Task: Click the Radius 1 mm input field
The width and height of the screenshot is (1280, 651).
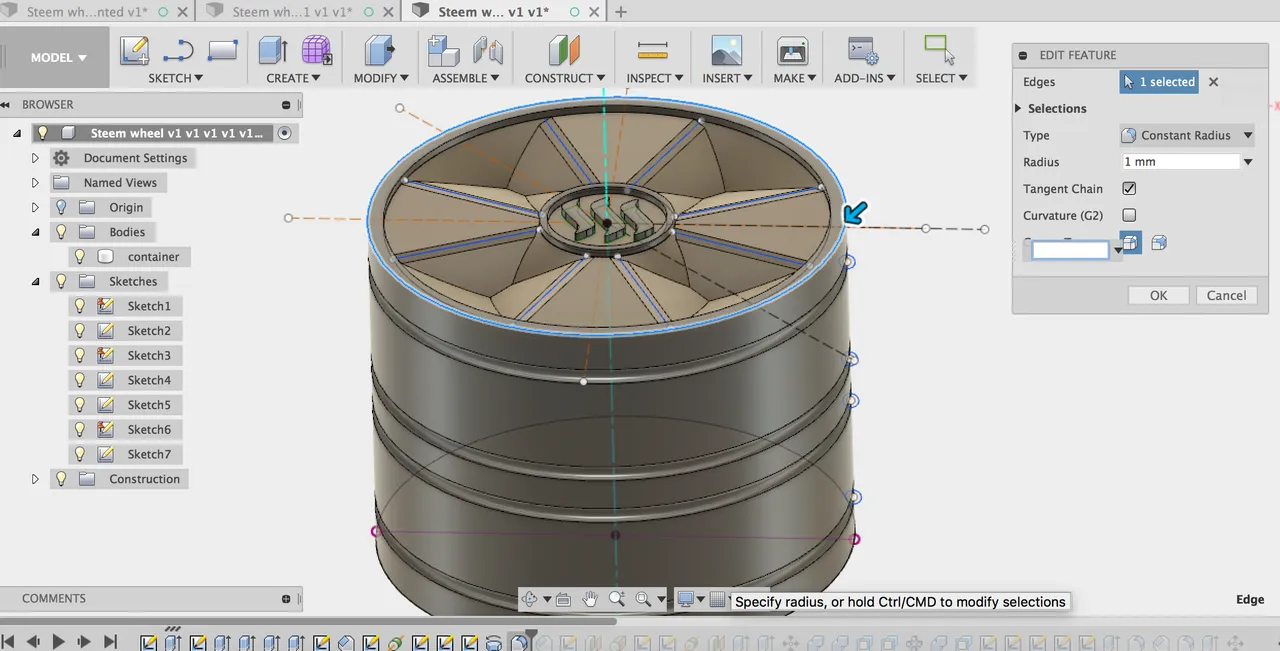Action: [1181, 162]
